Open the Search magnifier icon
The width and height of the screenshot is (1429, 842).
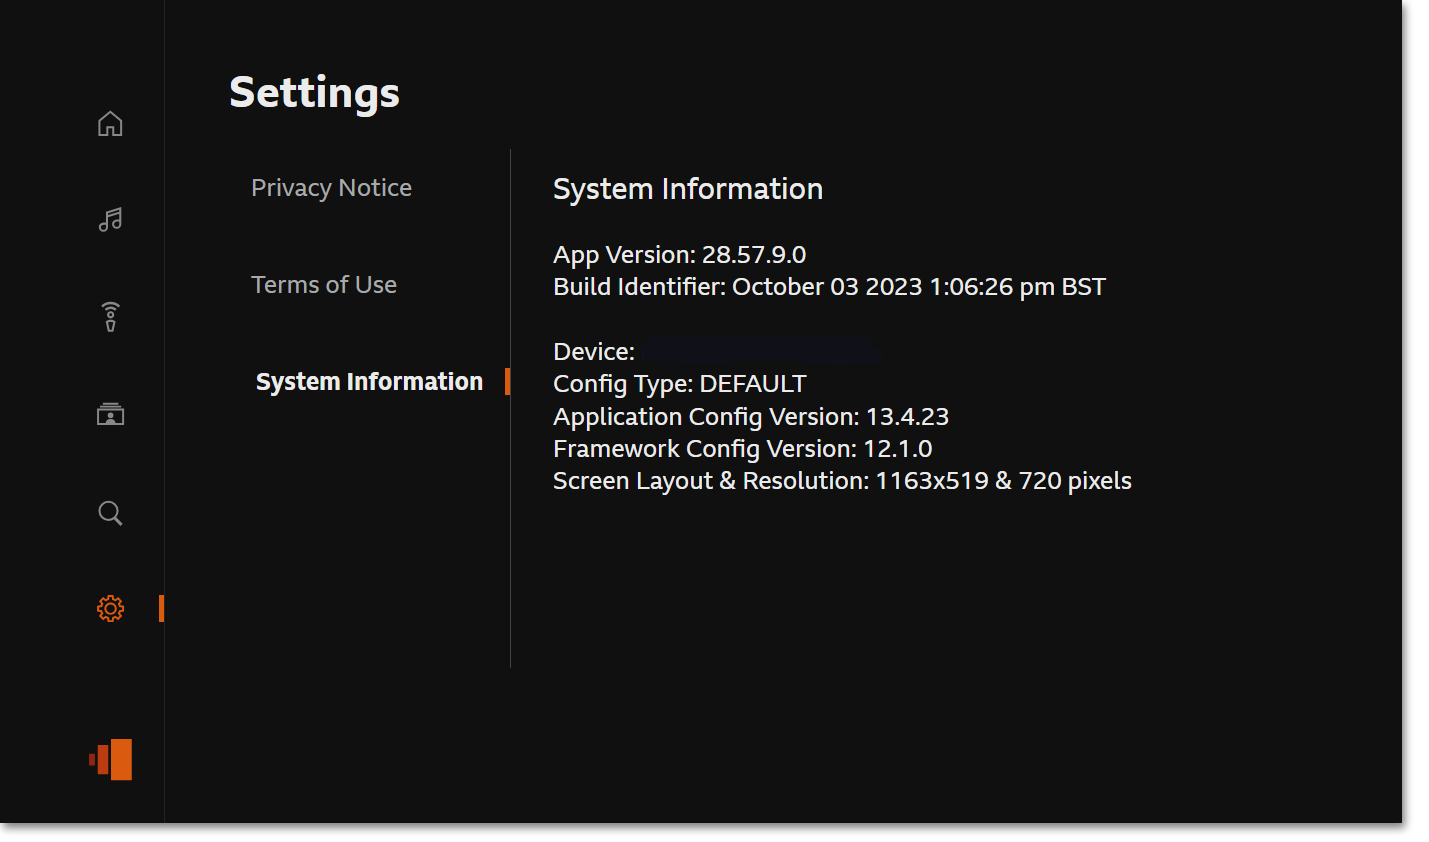click(110, 512)
